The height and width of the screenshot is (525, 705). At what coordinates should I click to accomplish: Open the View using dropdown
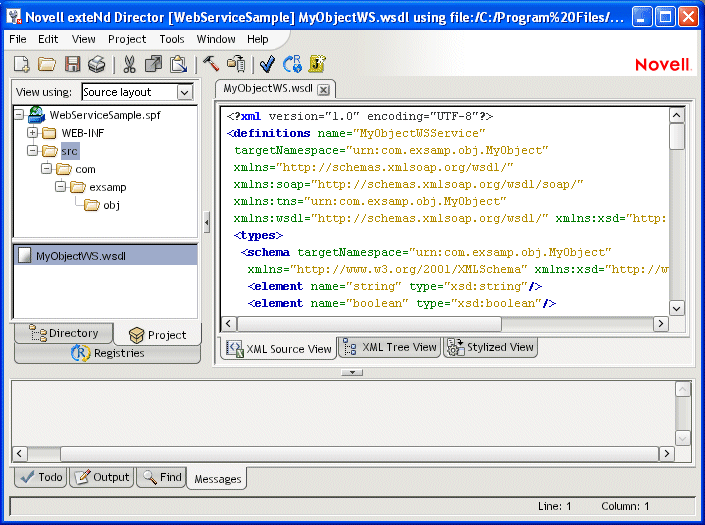pyautogui.click(x=184, y=93)
